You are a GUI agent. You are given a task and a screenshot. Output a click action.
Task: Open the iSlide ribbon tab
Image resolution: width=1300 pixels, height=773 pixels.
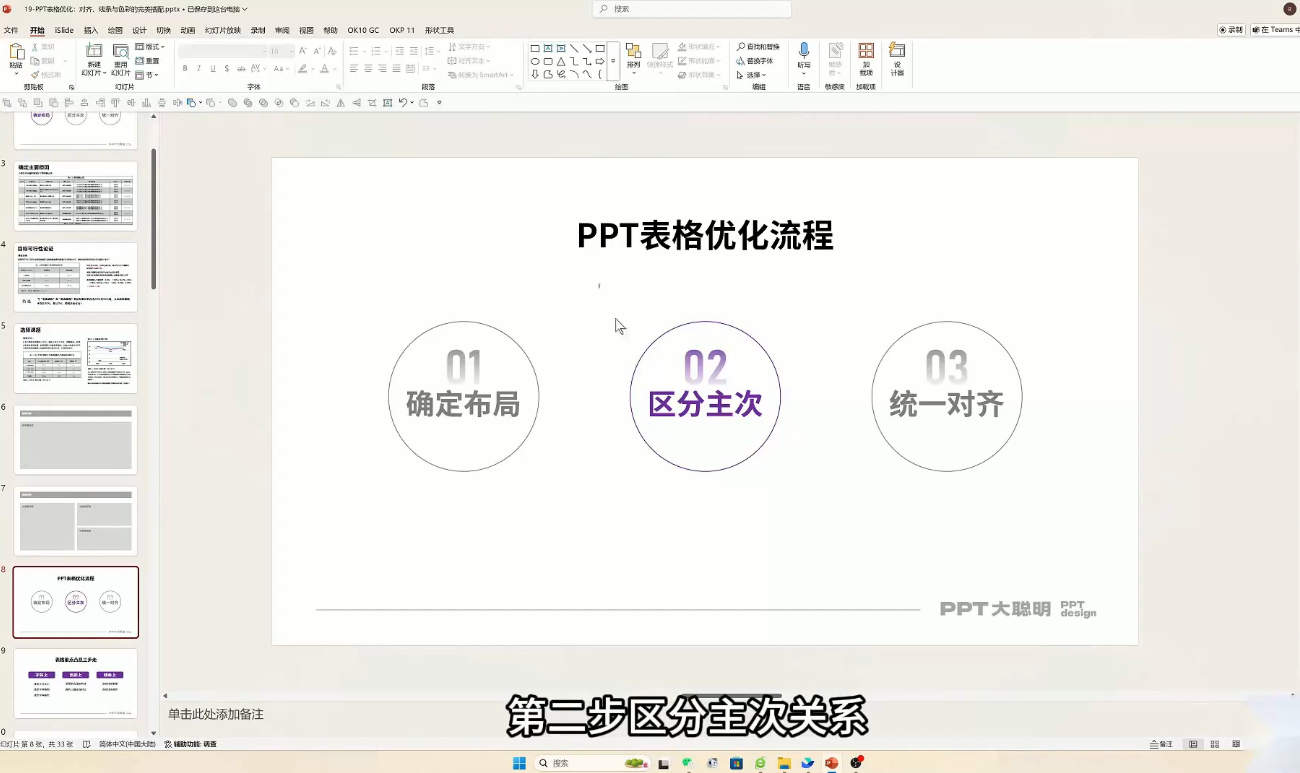pyautogui.click(x=64, y=30)
